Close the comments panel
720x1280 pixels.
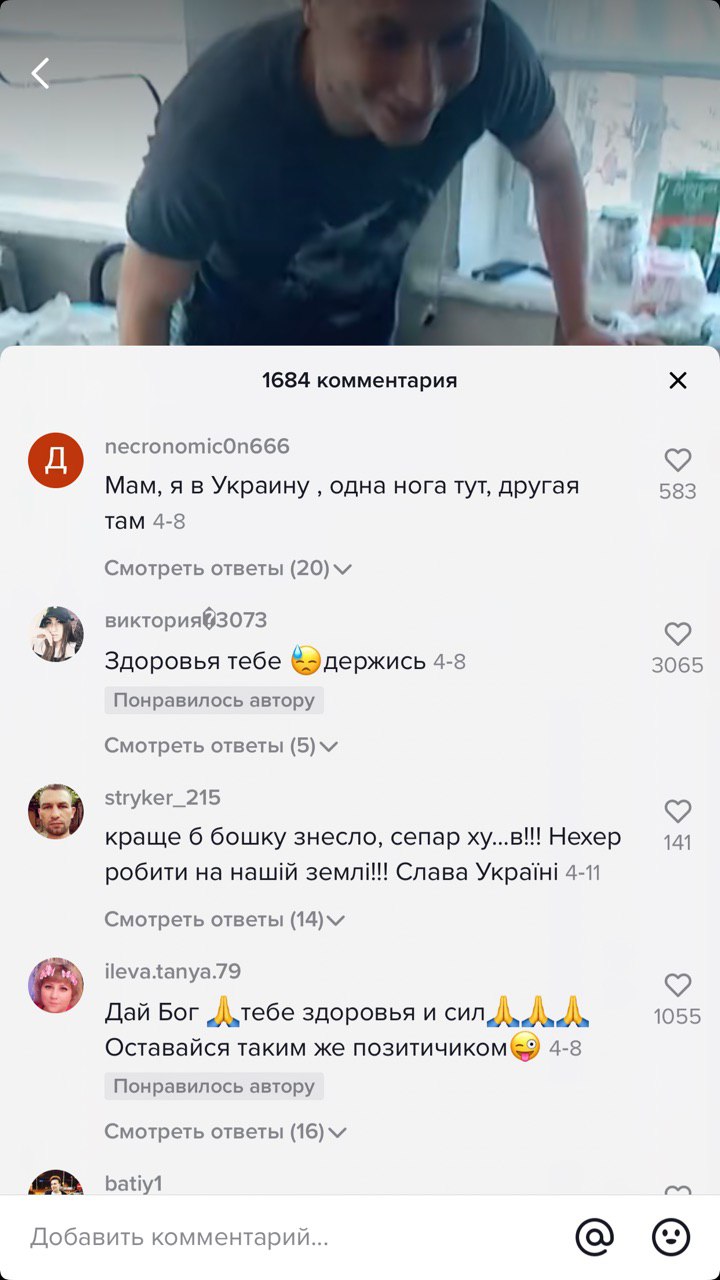pos(678,380)
